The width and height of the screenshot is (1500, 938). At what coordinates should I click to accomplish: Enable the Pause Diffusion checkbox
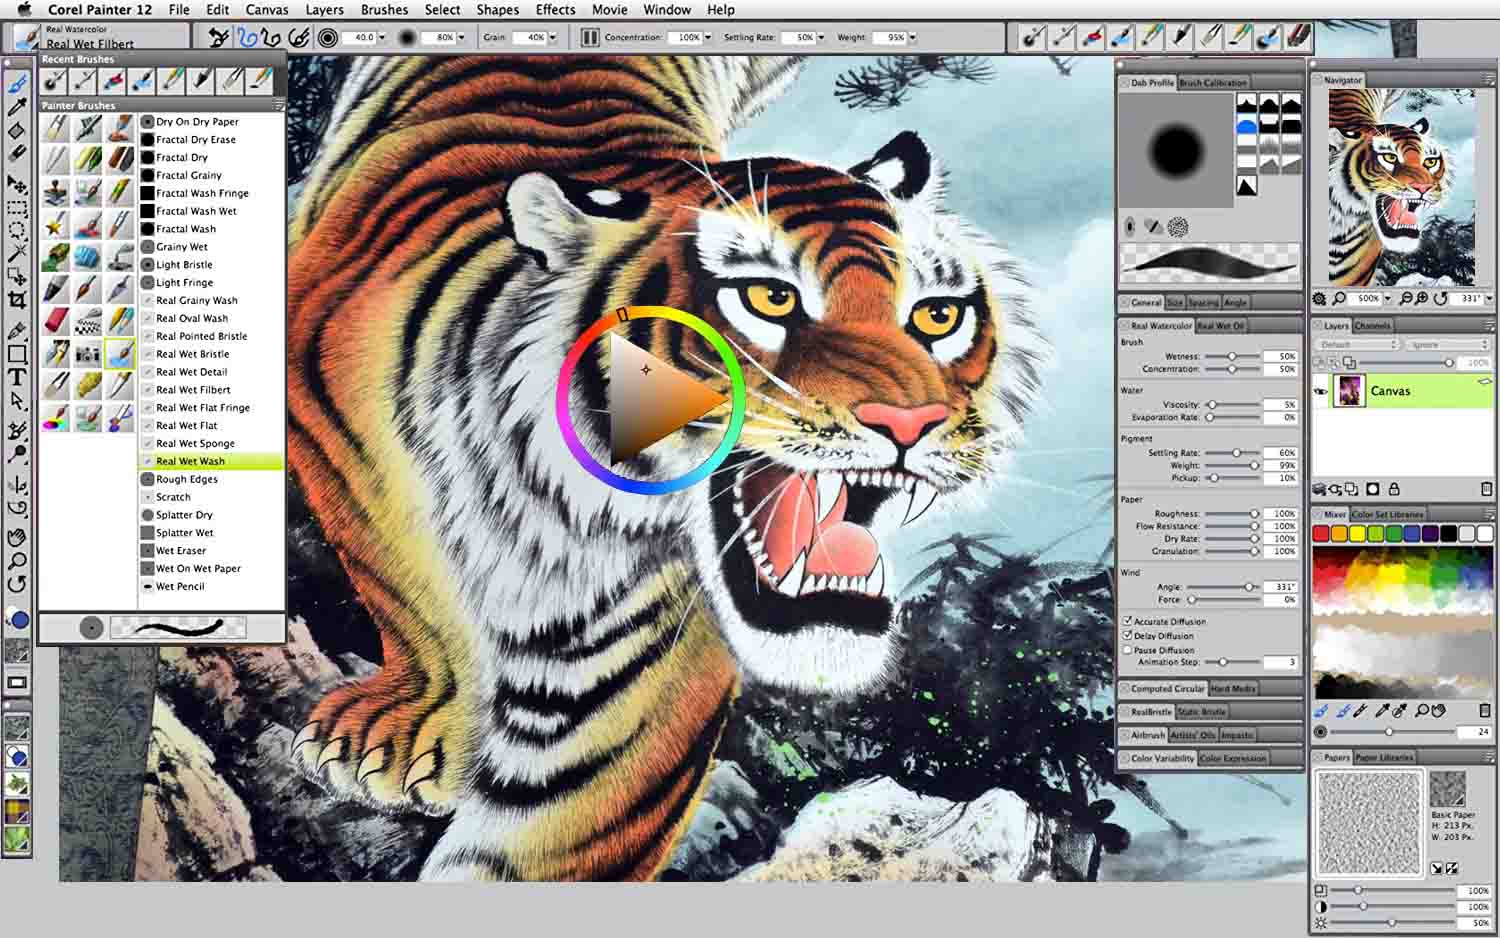click(x=1128, y=650)
